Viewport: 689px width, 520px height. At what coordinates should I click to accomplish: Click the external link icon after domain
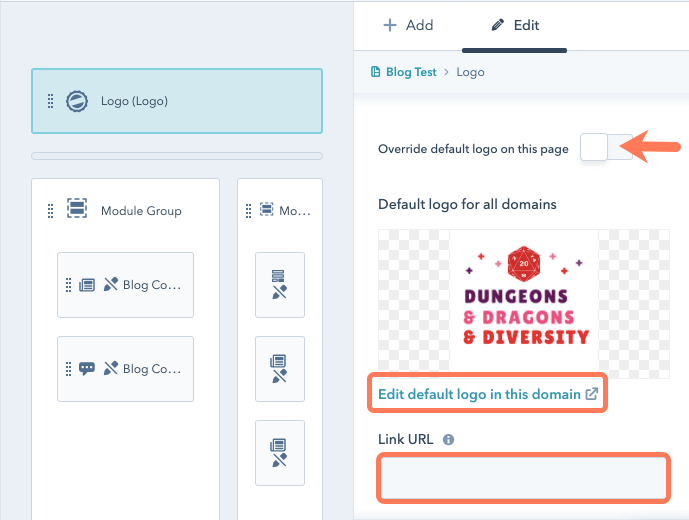591,393
